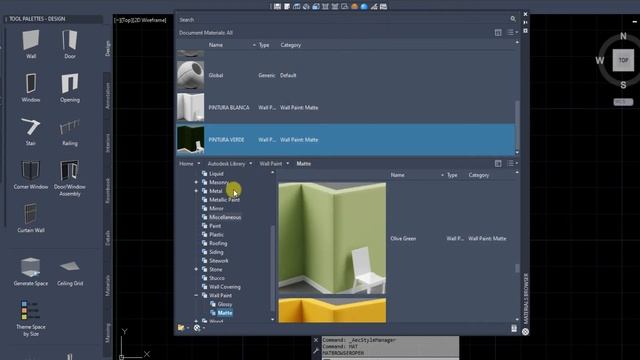
Task: Open document materials view options dropdown
Action: [x=512, y=32]
